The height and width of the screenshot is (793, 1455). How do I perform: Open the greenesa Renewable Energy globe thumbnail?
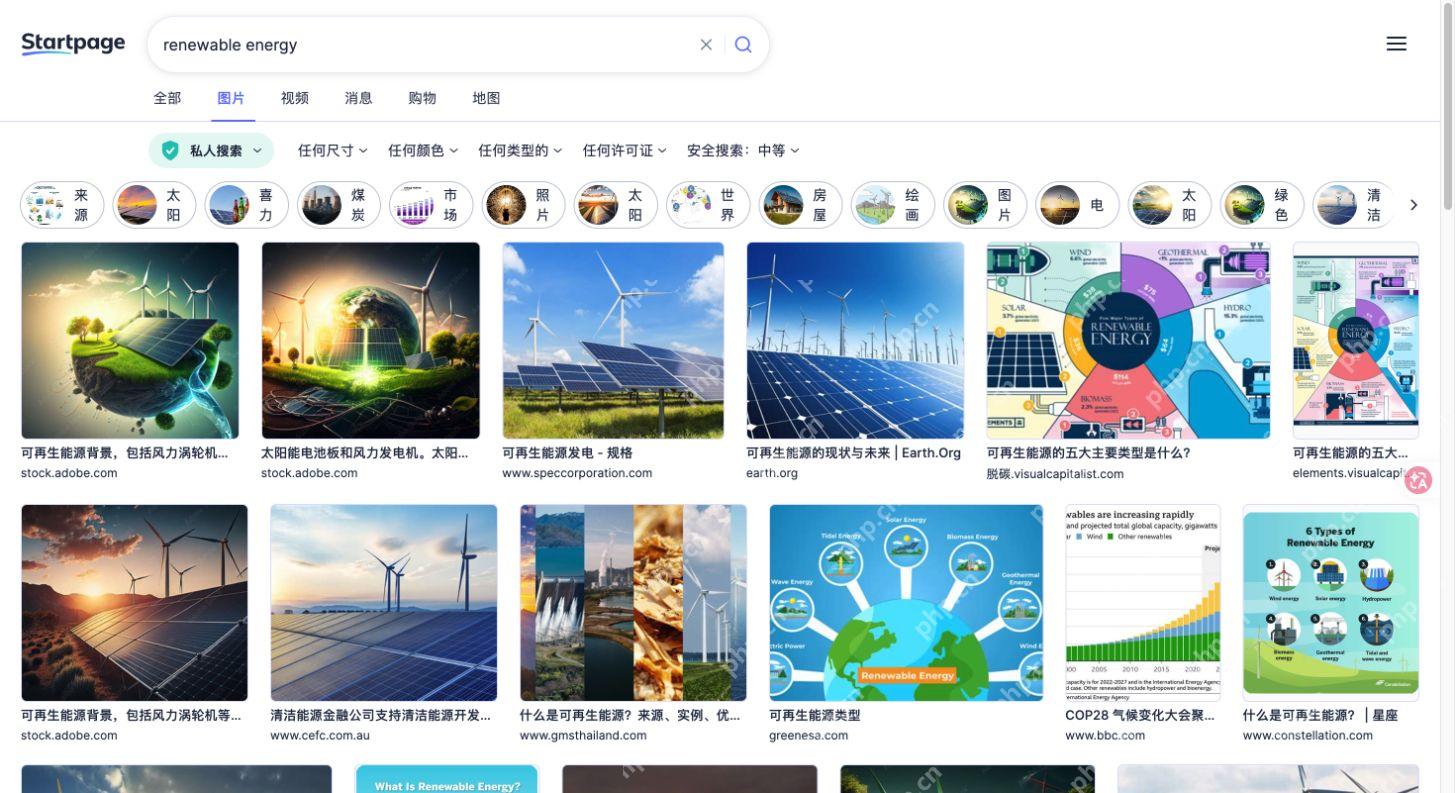[x=906, y=602]
